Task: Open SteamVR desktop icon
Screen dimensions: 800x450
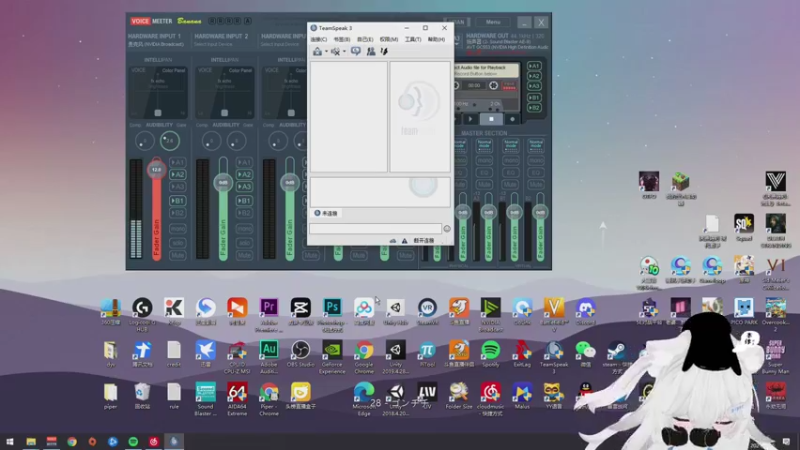Action: click(427, 311)
